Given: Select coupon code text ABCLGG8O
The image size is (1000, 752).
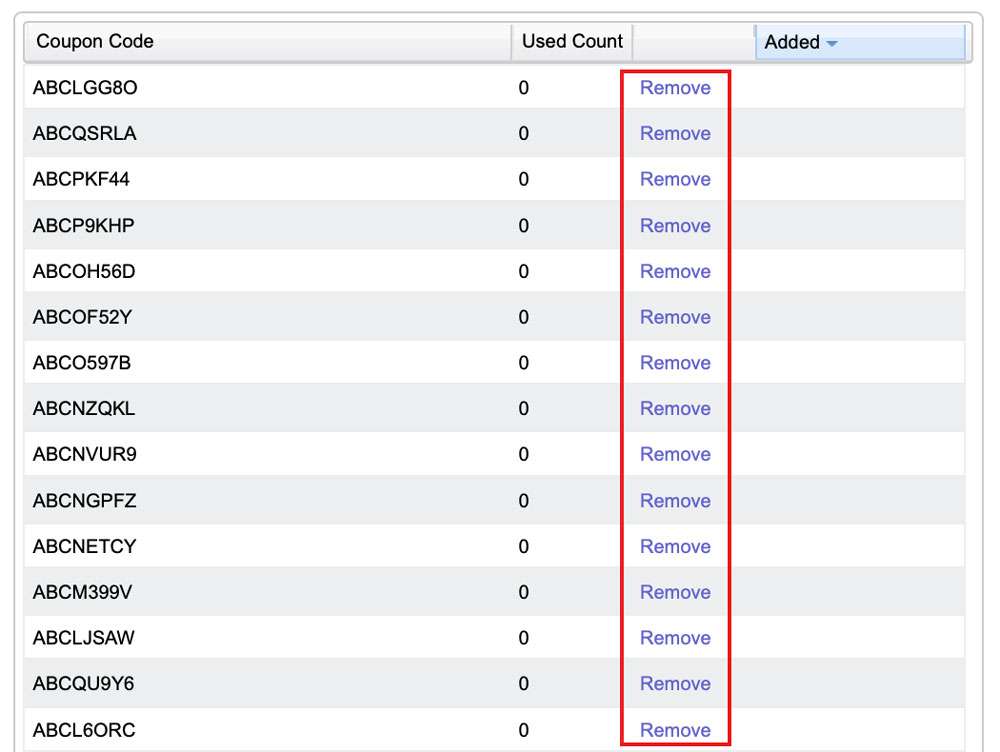Looking at the screenshot, I should click(x=85, y=88).
